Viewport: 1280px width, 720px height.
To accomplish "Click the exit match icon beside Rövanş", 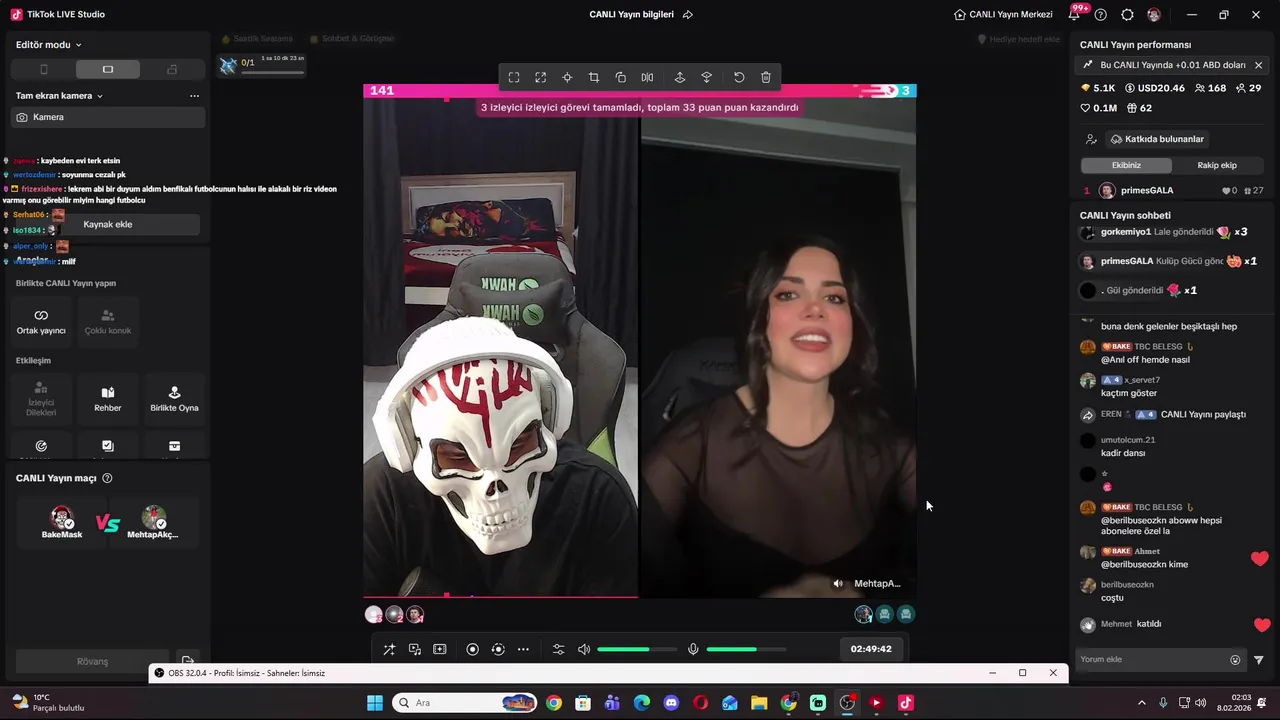I will coord(187,661).
